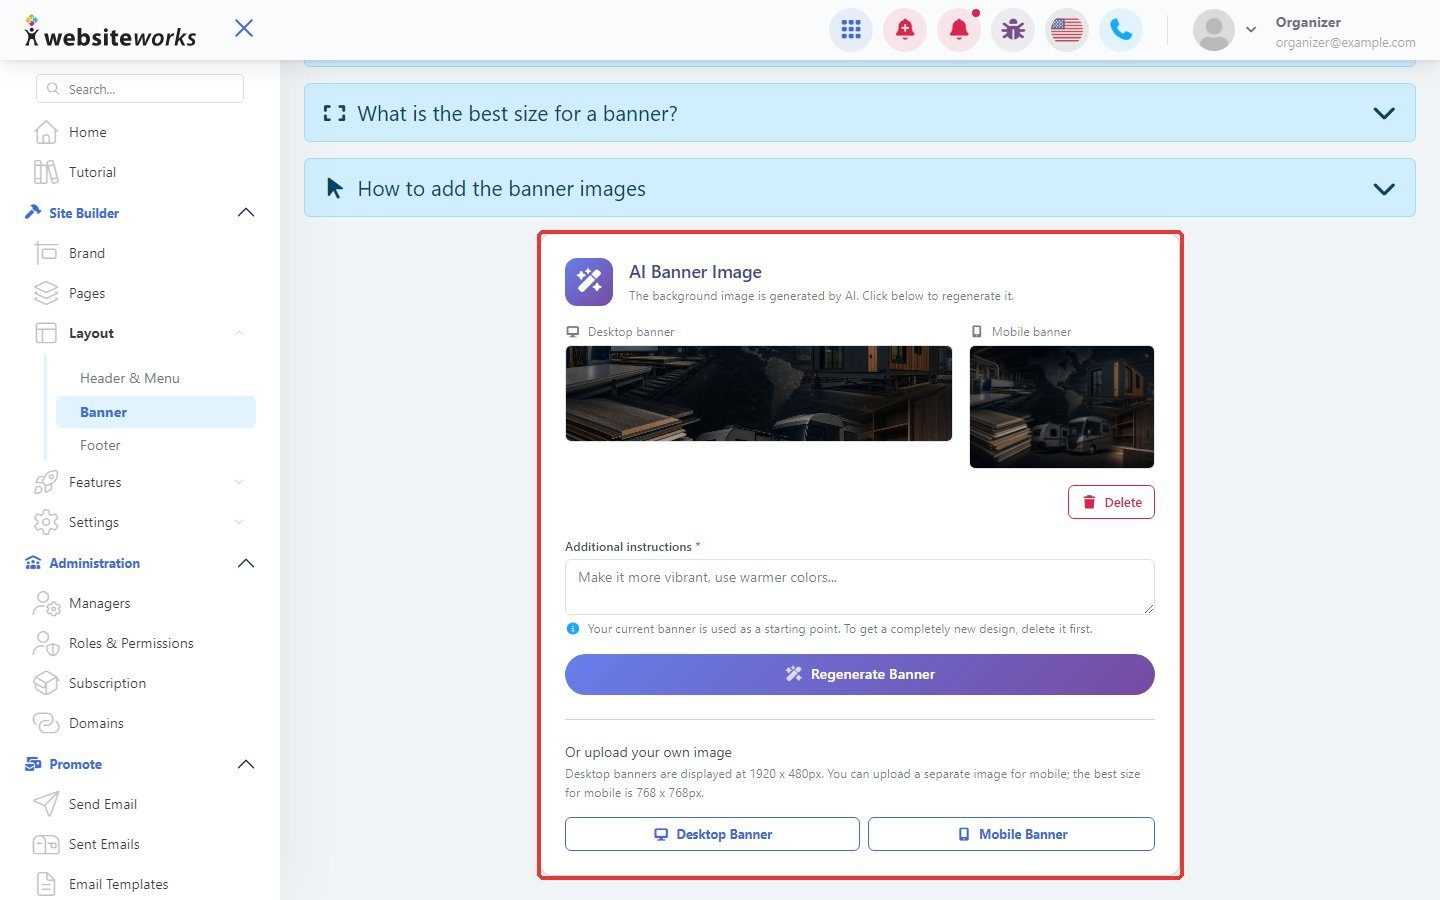Click the bug report icon
Screen dimensions: 1440x900
(1013, 30)
